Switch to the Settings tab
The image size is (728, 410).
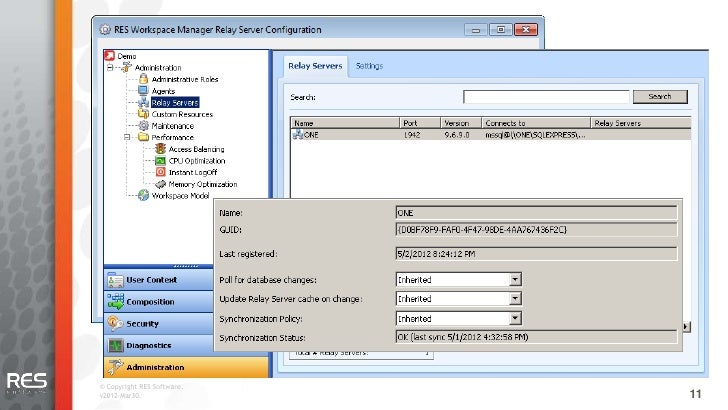pos(369,66)
